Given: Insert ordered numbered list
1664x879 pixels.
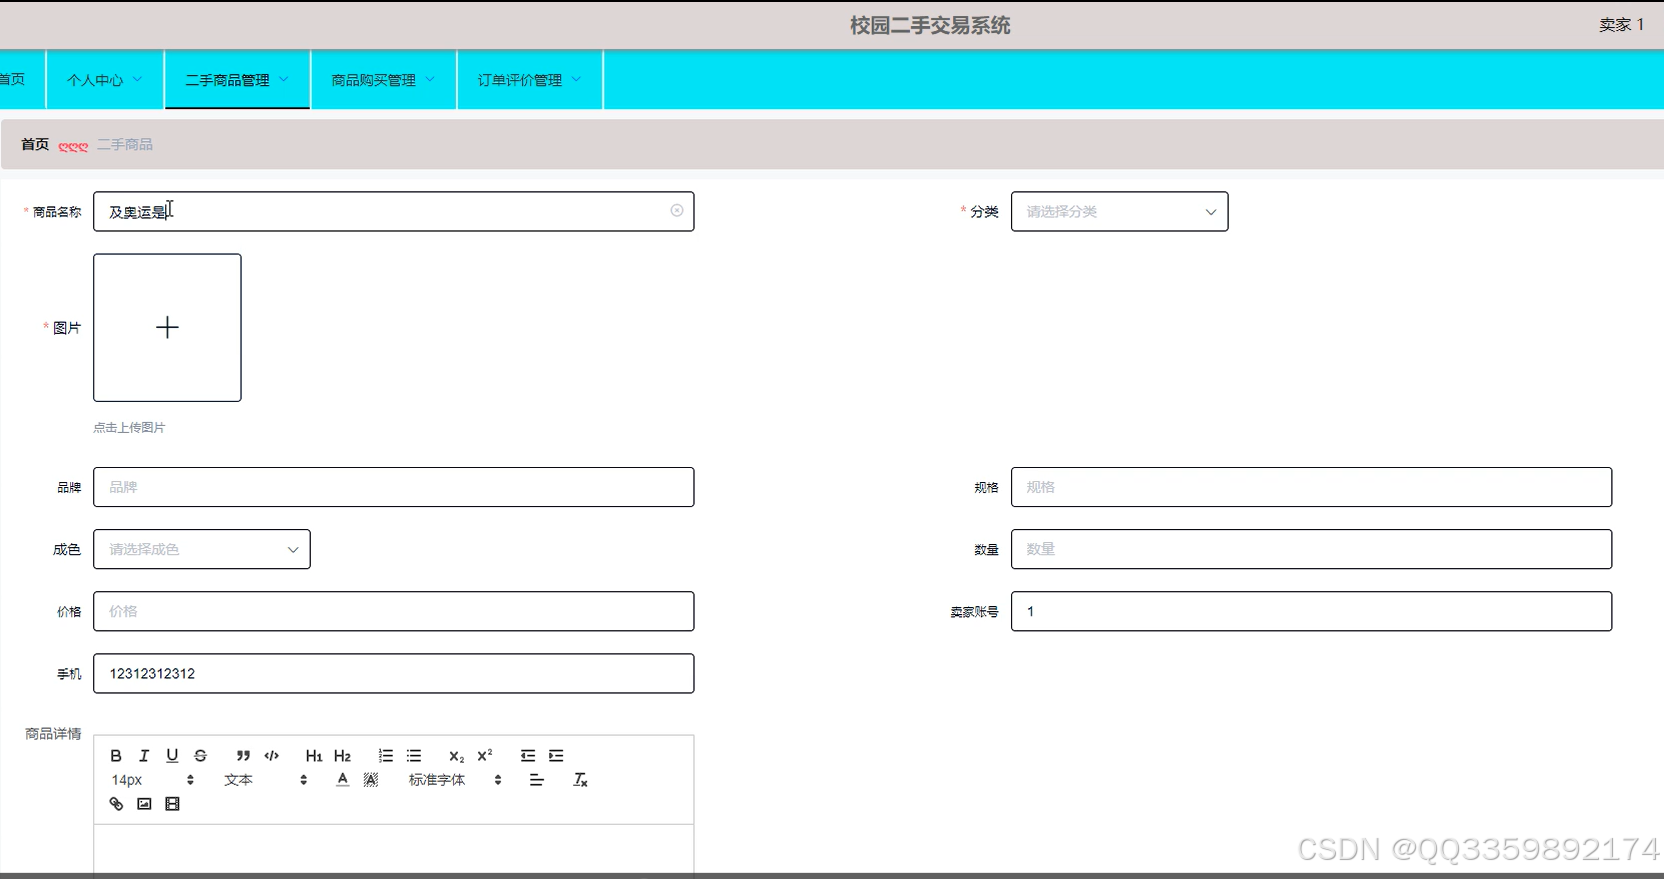Looking at the screenshot, I should [x=386, y=756].
